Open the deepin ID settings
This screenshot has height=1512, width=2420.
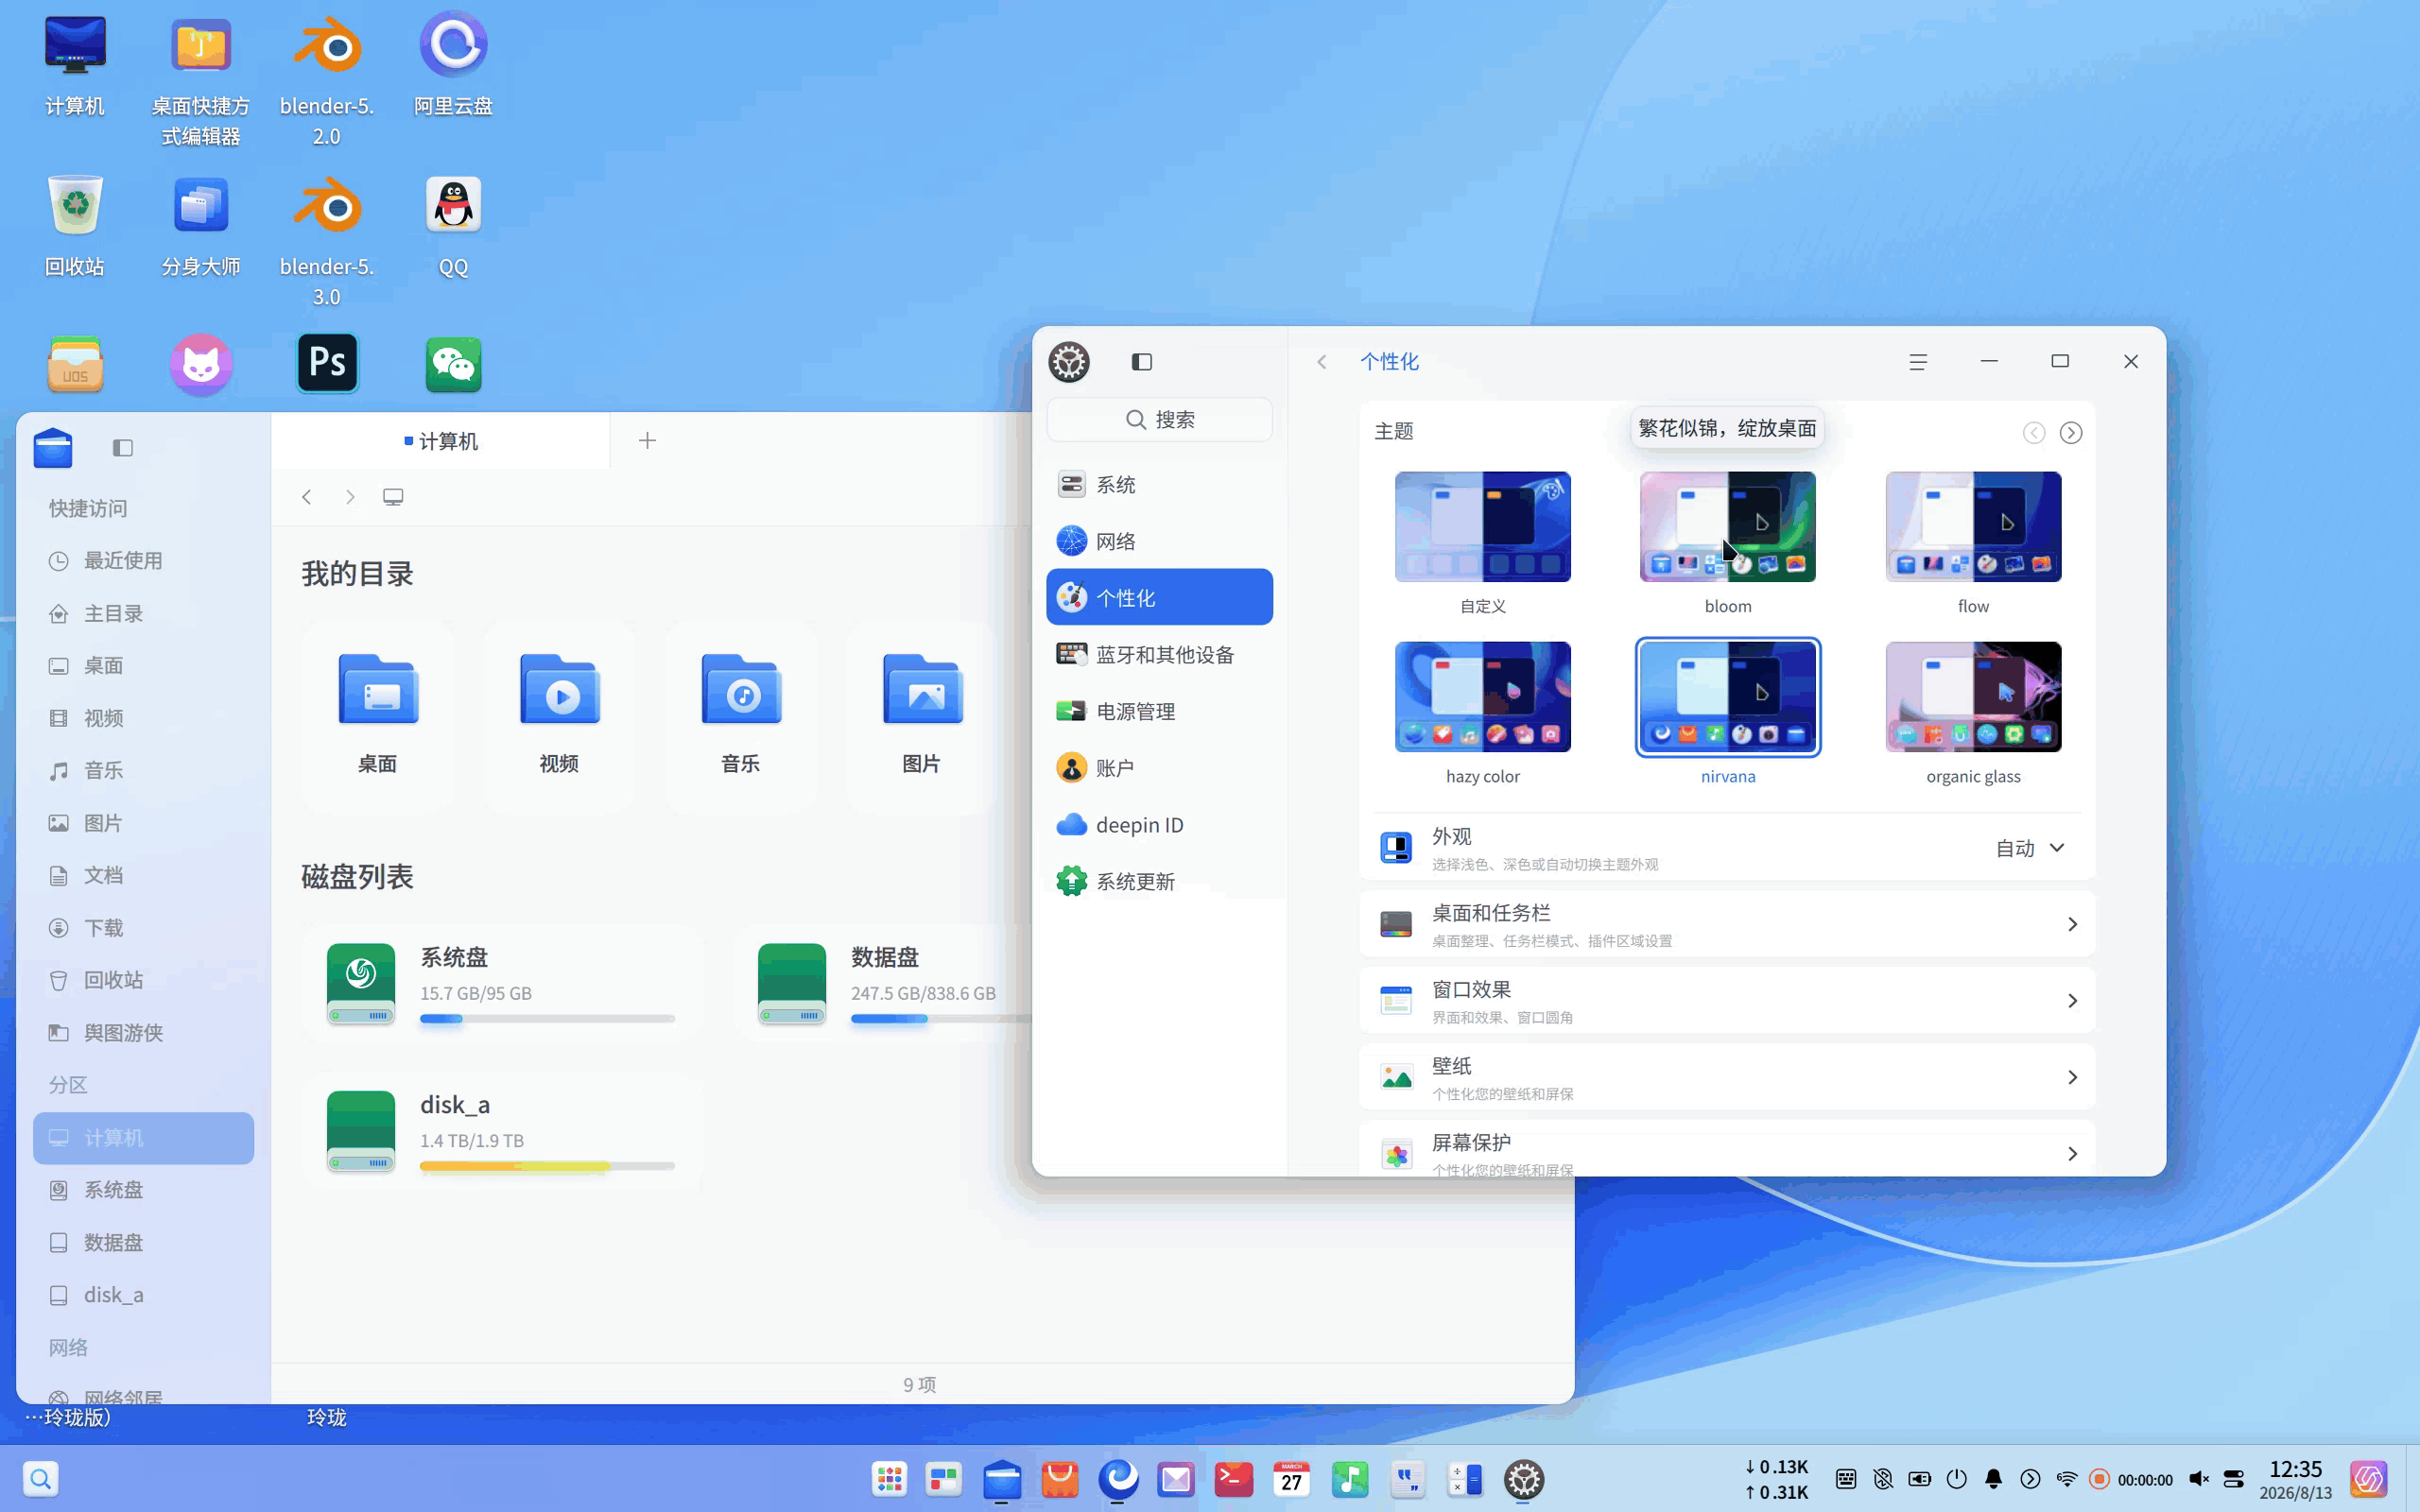(x=1159, y=825)
